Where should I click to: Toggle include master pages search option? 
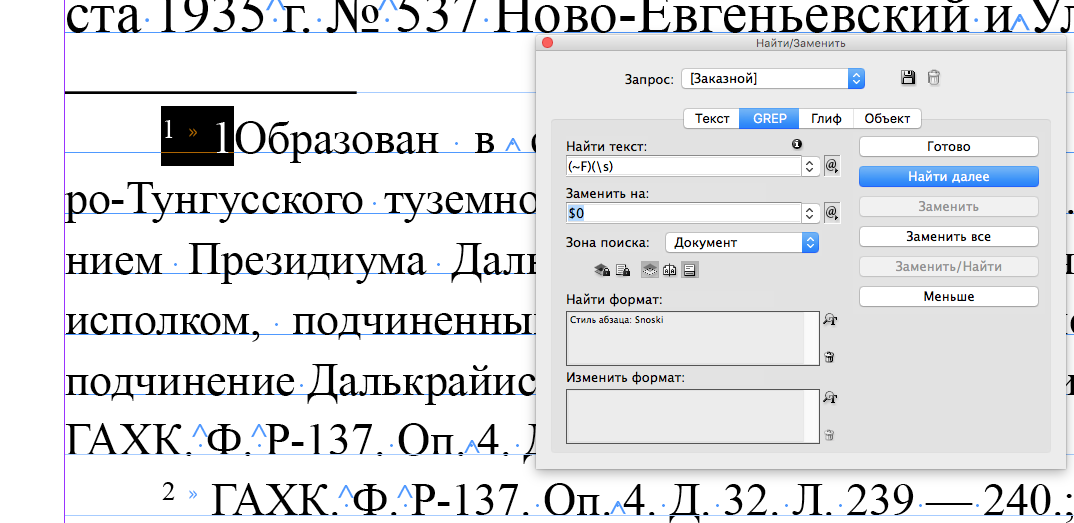tap(669, 270)
